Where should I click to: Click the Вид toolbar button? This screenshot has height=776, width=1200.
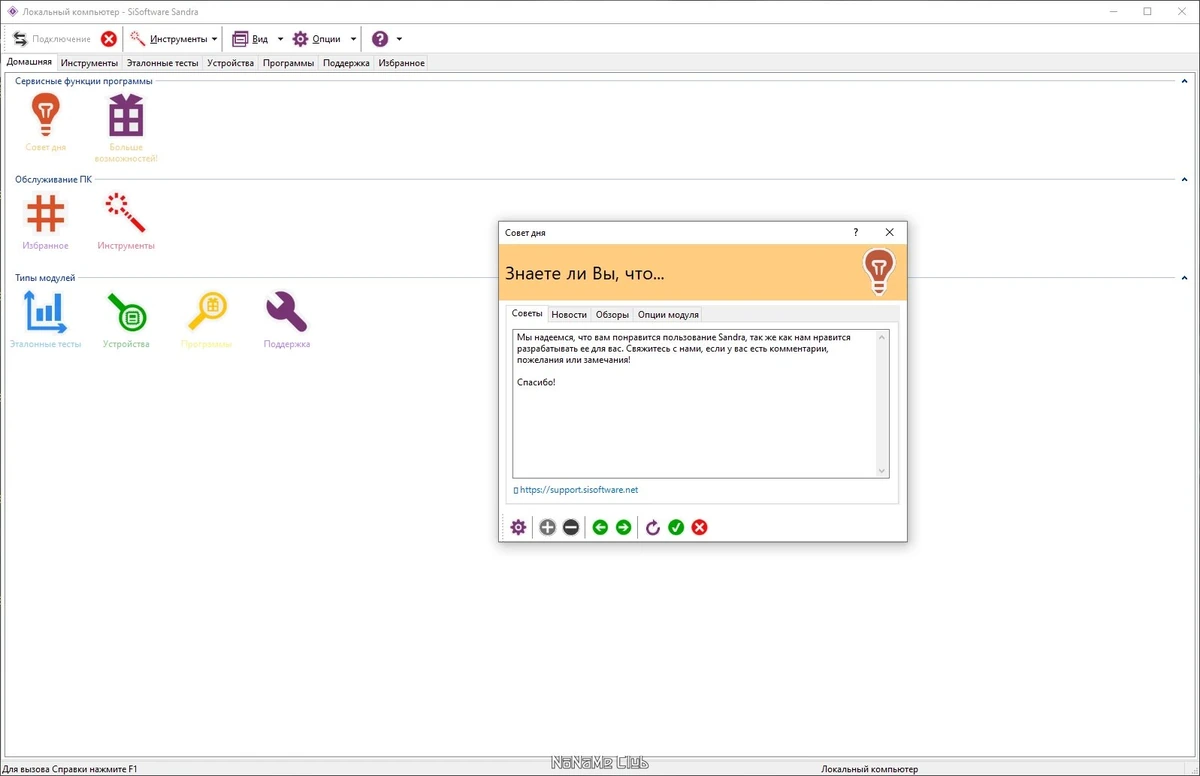(251, 39)
